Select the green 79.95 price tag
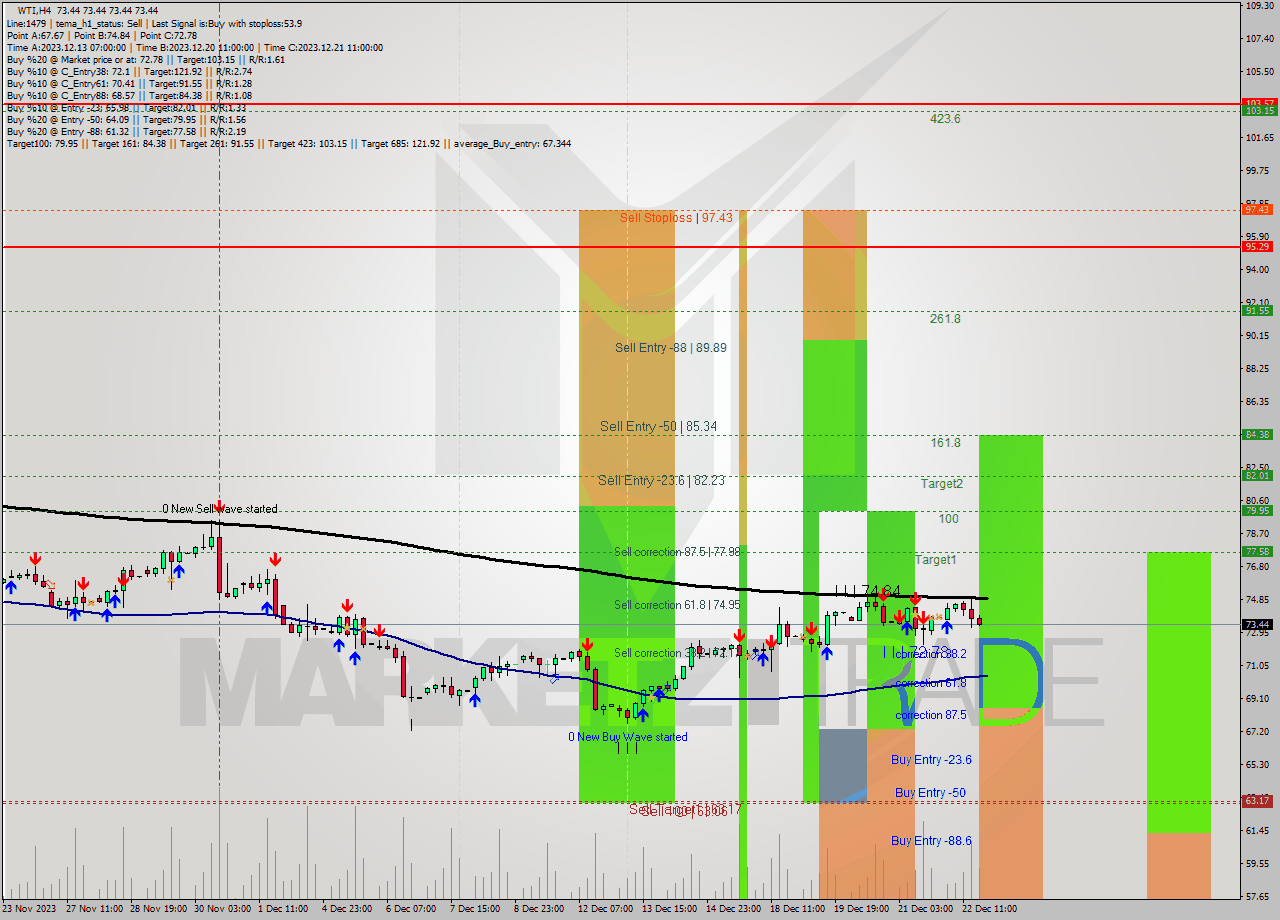The width and height of the screenshot is (1280, 920). (x=1258, y=511)
